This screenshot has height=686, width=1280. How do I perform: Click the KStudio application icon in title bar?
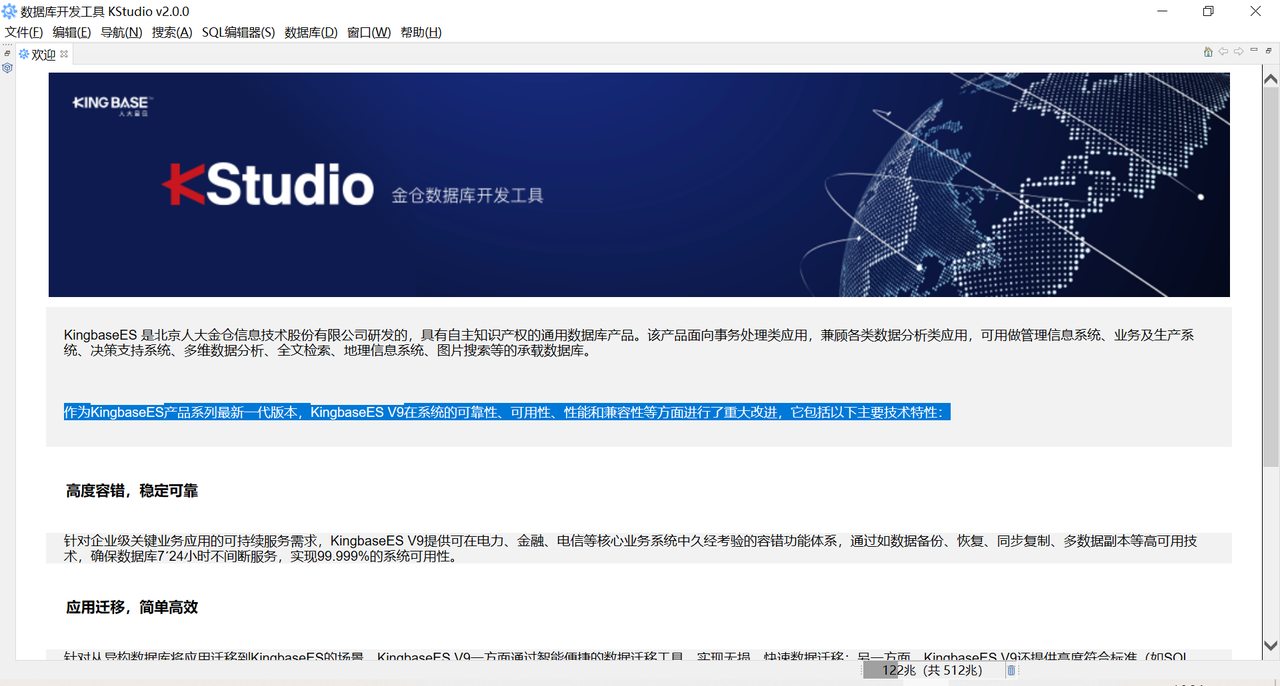(10, 11)
